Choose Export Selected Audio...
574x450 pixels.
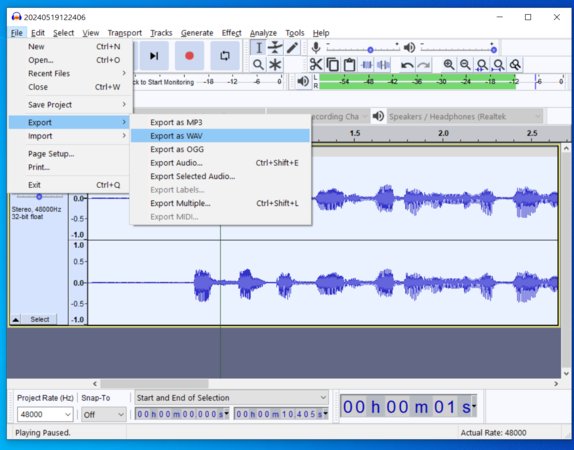(221, 176)
